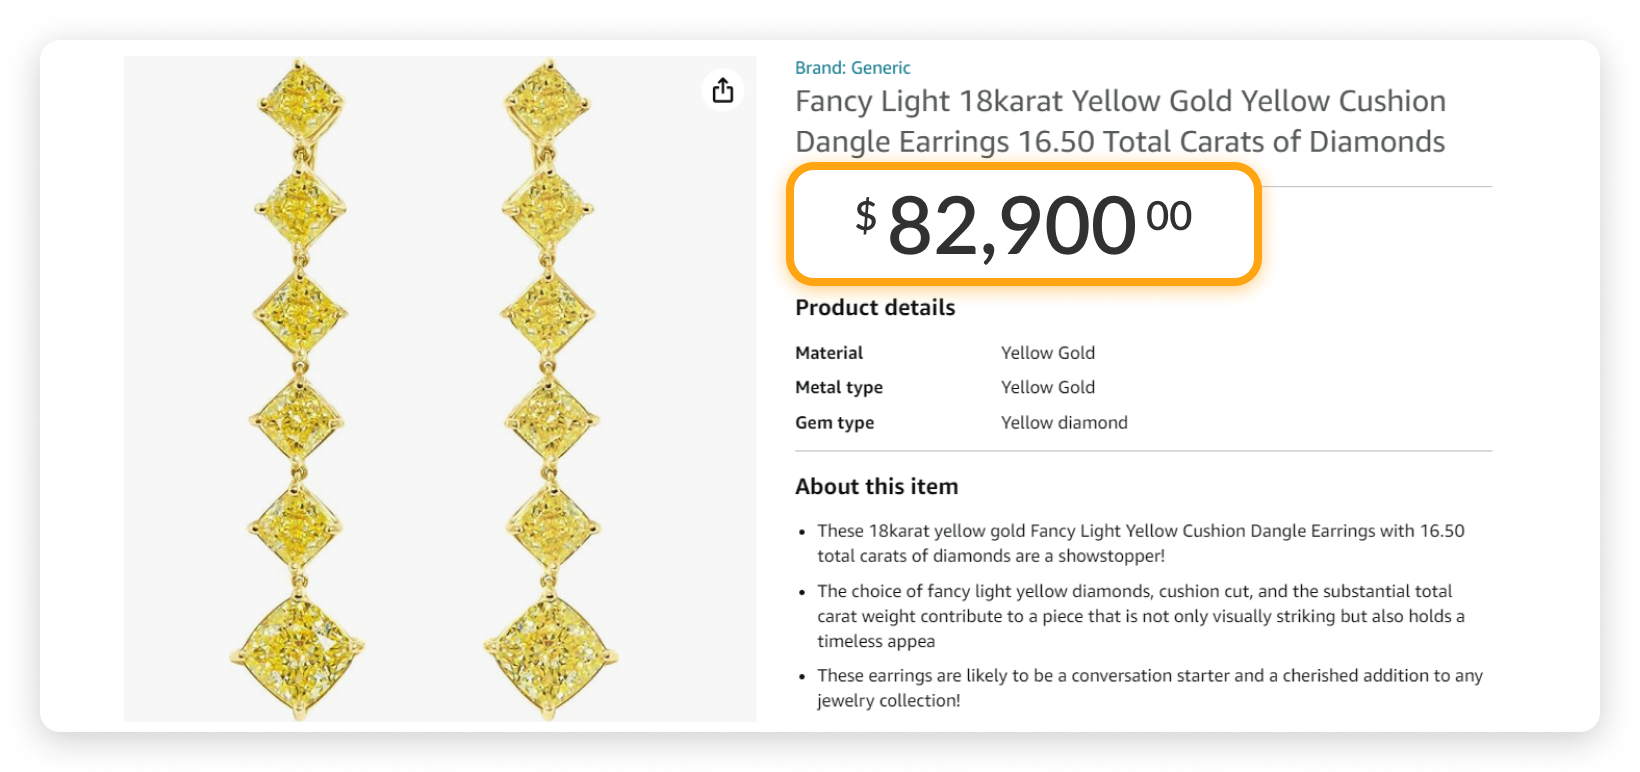This screenshot has width=1640, height=772.
Task: Click the circular white share button background
Action: point(722,90)
